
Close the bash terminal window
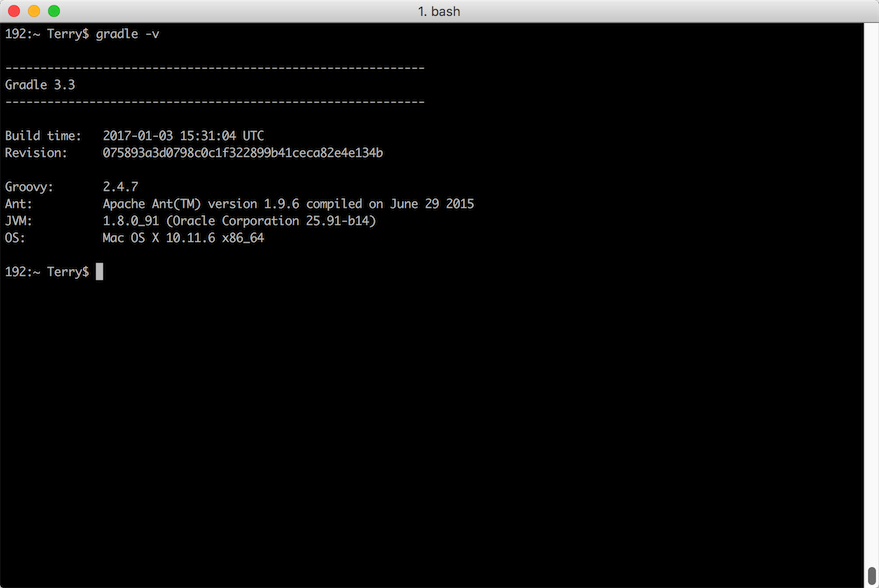(x=14, y=11)
